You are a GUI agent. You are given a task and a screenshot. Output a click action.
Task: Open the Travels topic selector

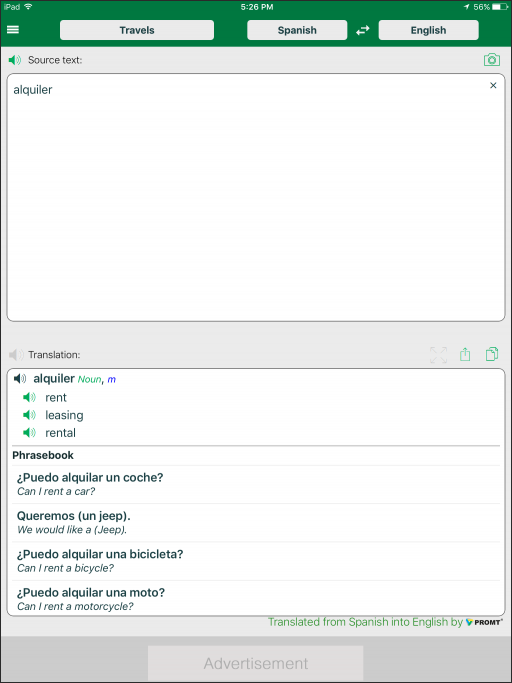pos(137,30)
